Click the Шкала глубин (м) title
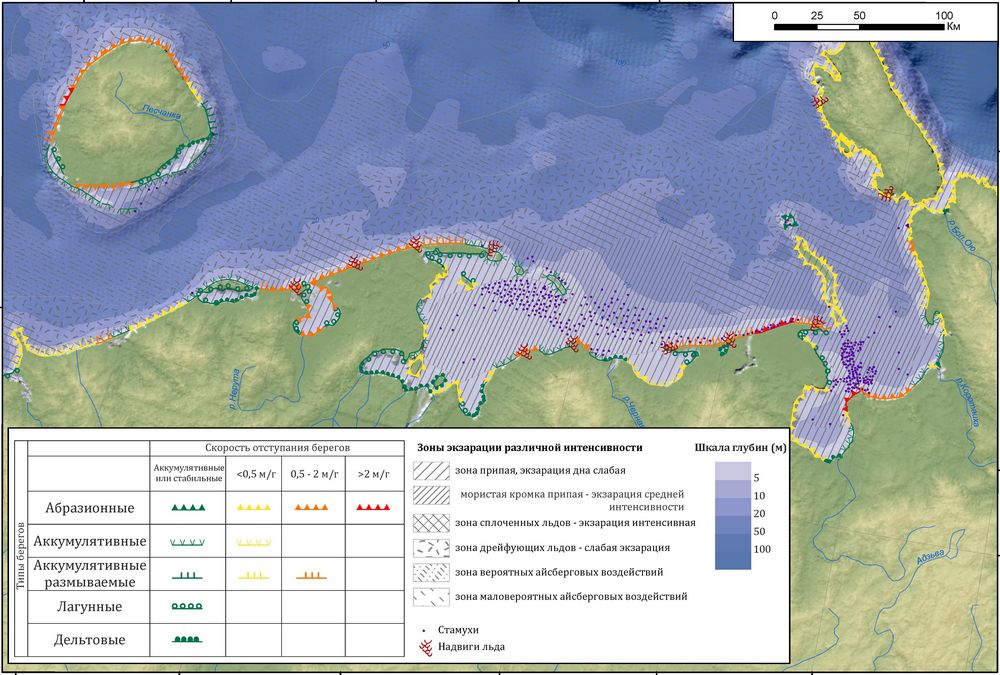Screen dimensions: 1000x675 click(741, 447)
